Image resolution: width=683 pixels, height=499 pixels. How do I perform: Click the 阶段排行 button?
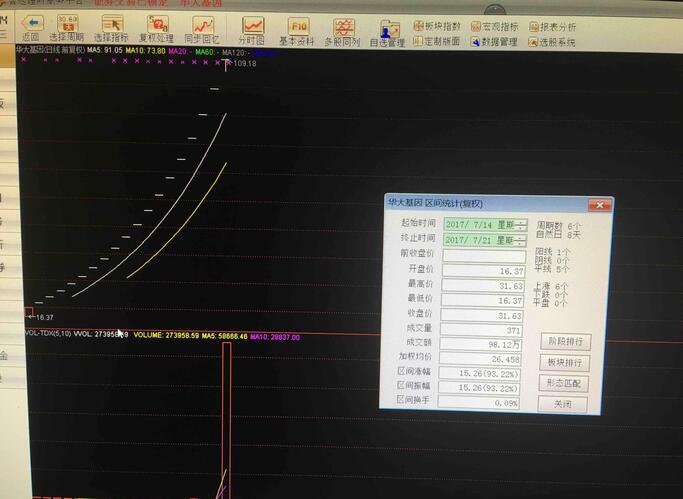click(565, 341)
